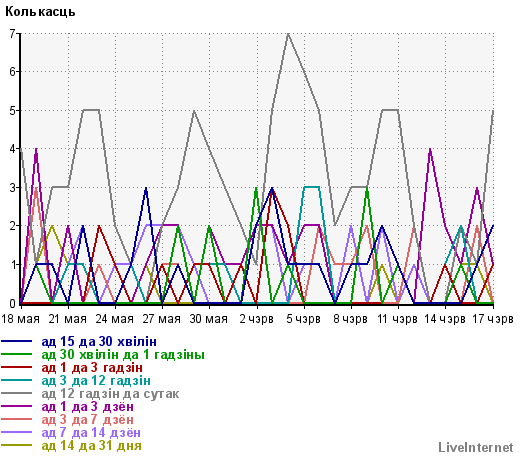520x457 pixels.
Task: Select legend entry "ад 1 да 3 гадзін"
Action: (x=92, y=368)
